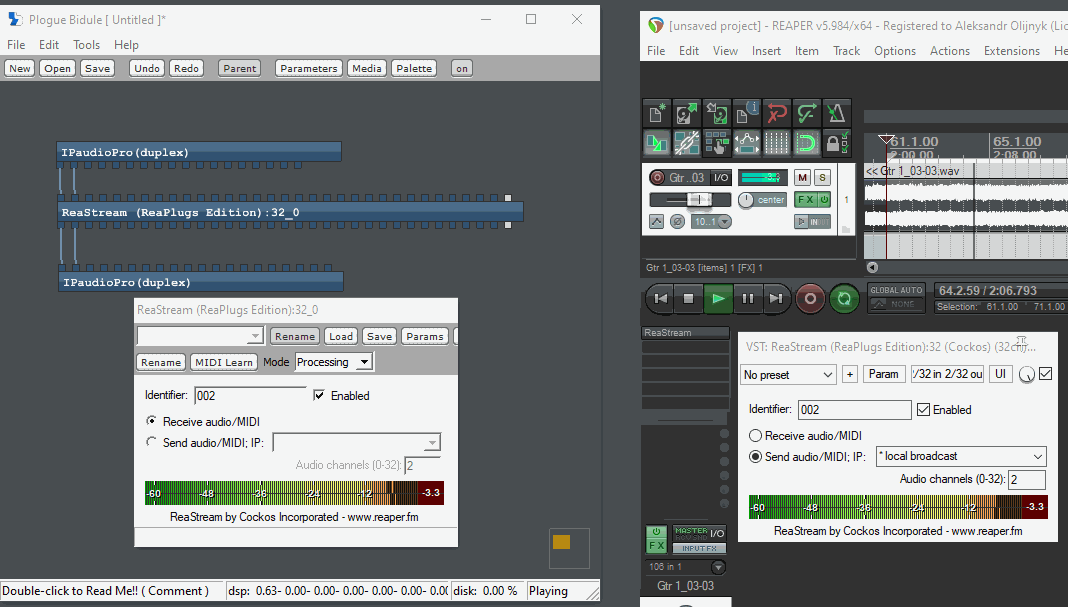Viewport: 1068px width, 607px height.
Task: Toggle FX bypass power button on Gtr track
Action: tap(824, 200)
